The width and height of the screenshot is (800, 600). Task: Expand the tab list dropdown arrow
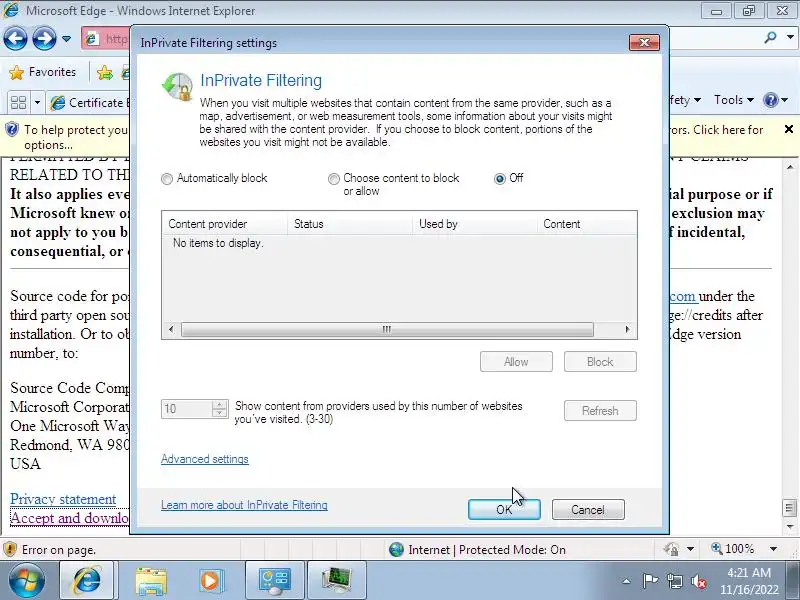pos(37,103)
